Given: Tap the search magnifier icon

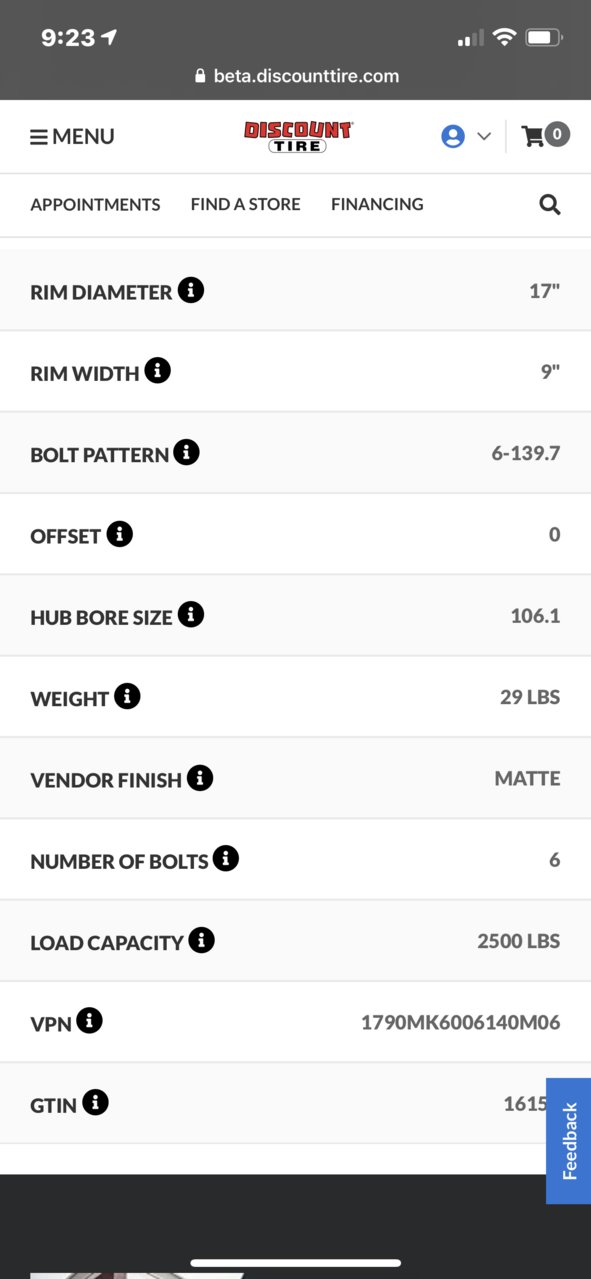Looking at the screenshot, I should tap(550, 204).
